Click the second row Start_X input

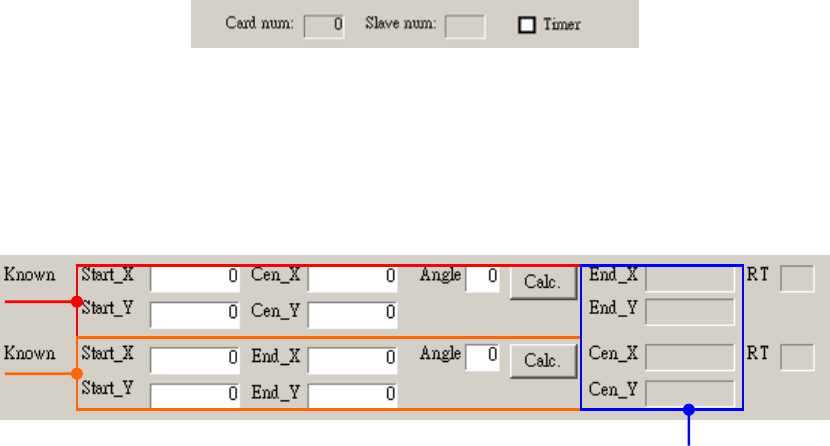click(x=195, y=359)
